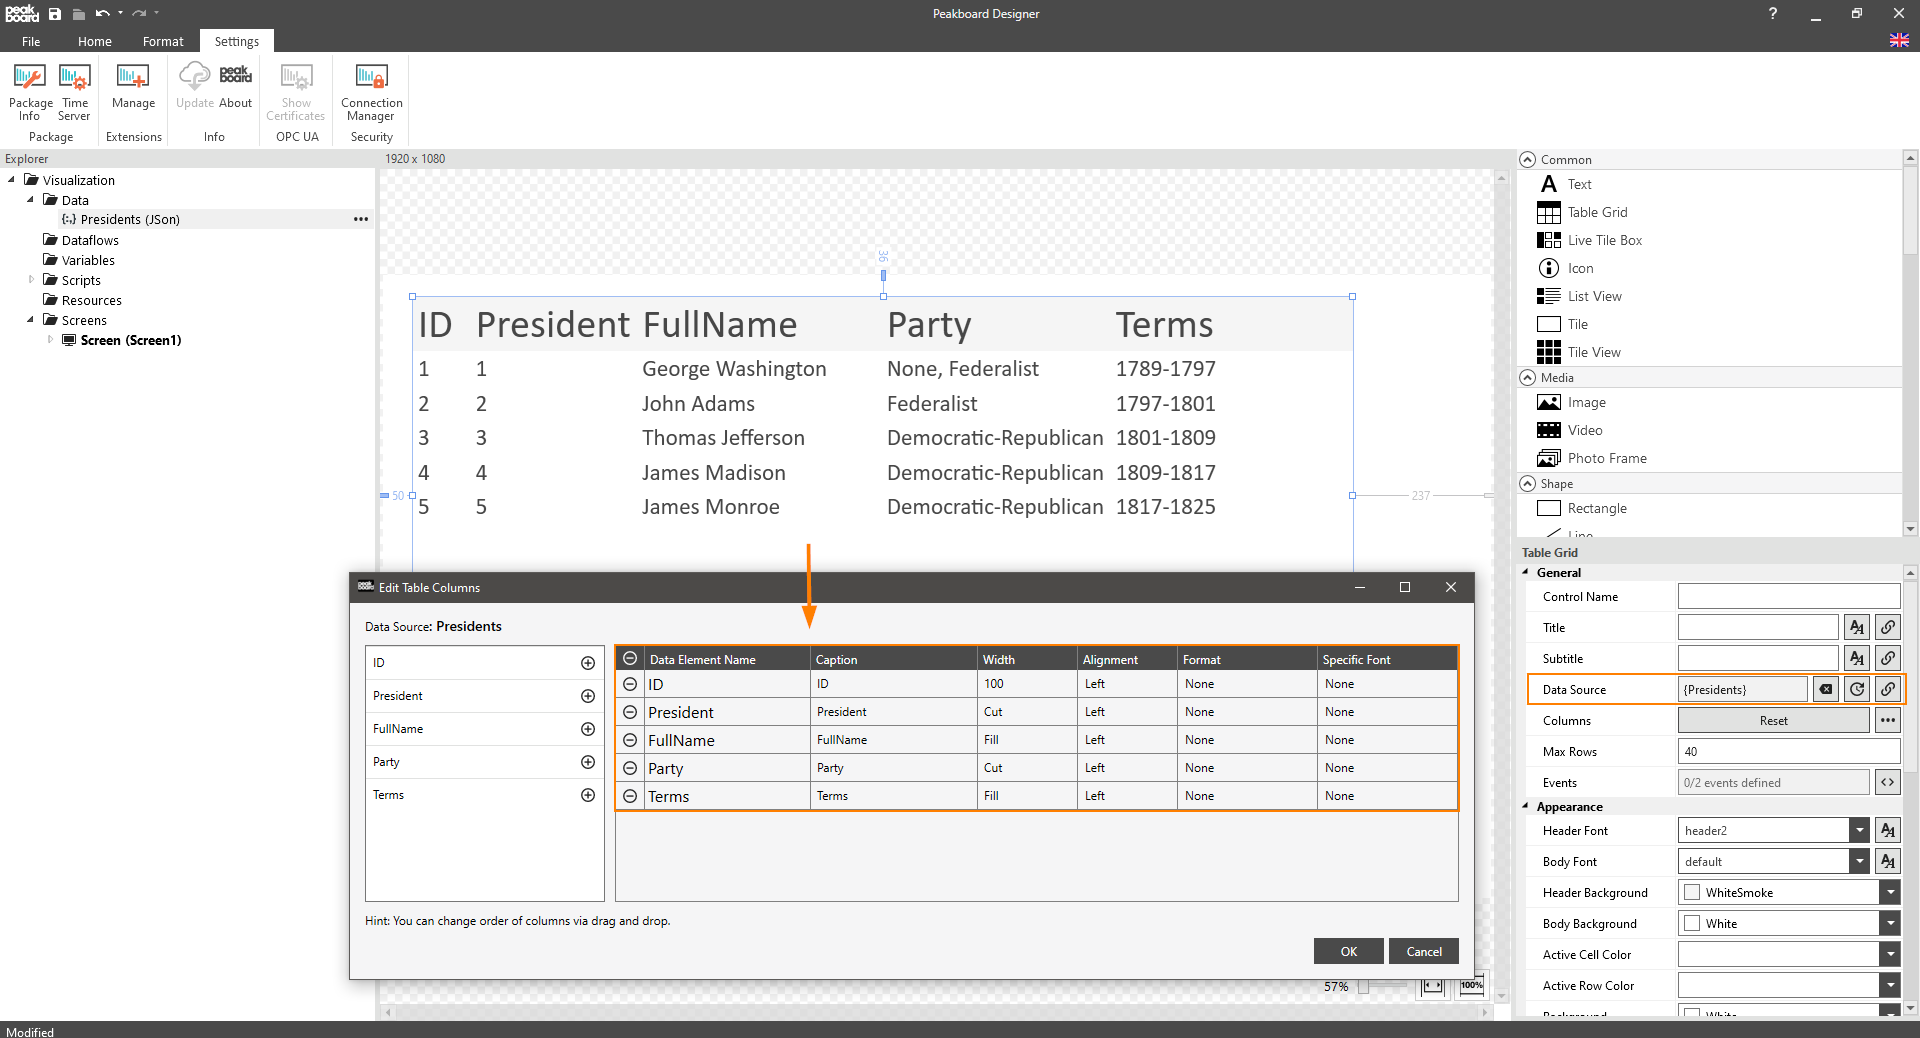Screen dimensions: 1920x1038
Task: Open Header Background color dropdown
Action: (x=1890, y=892)
